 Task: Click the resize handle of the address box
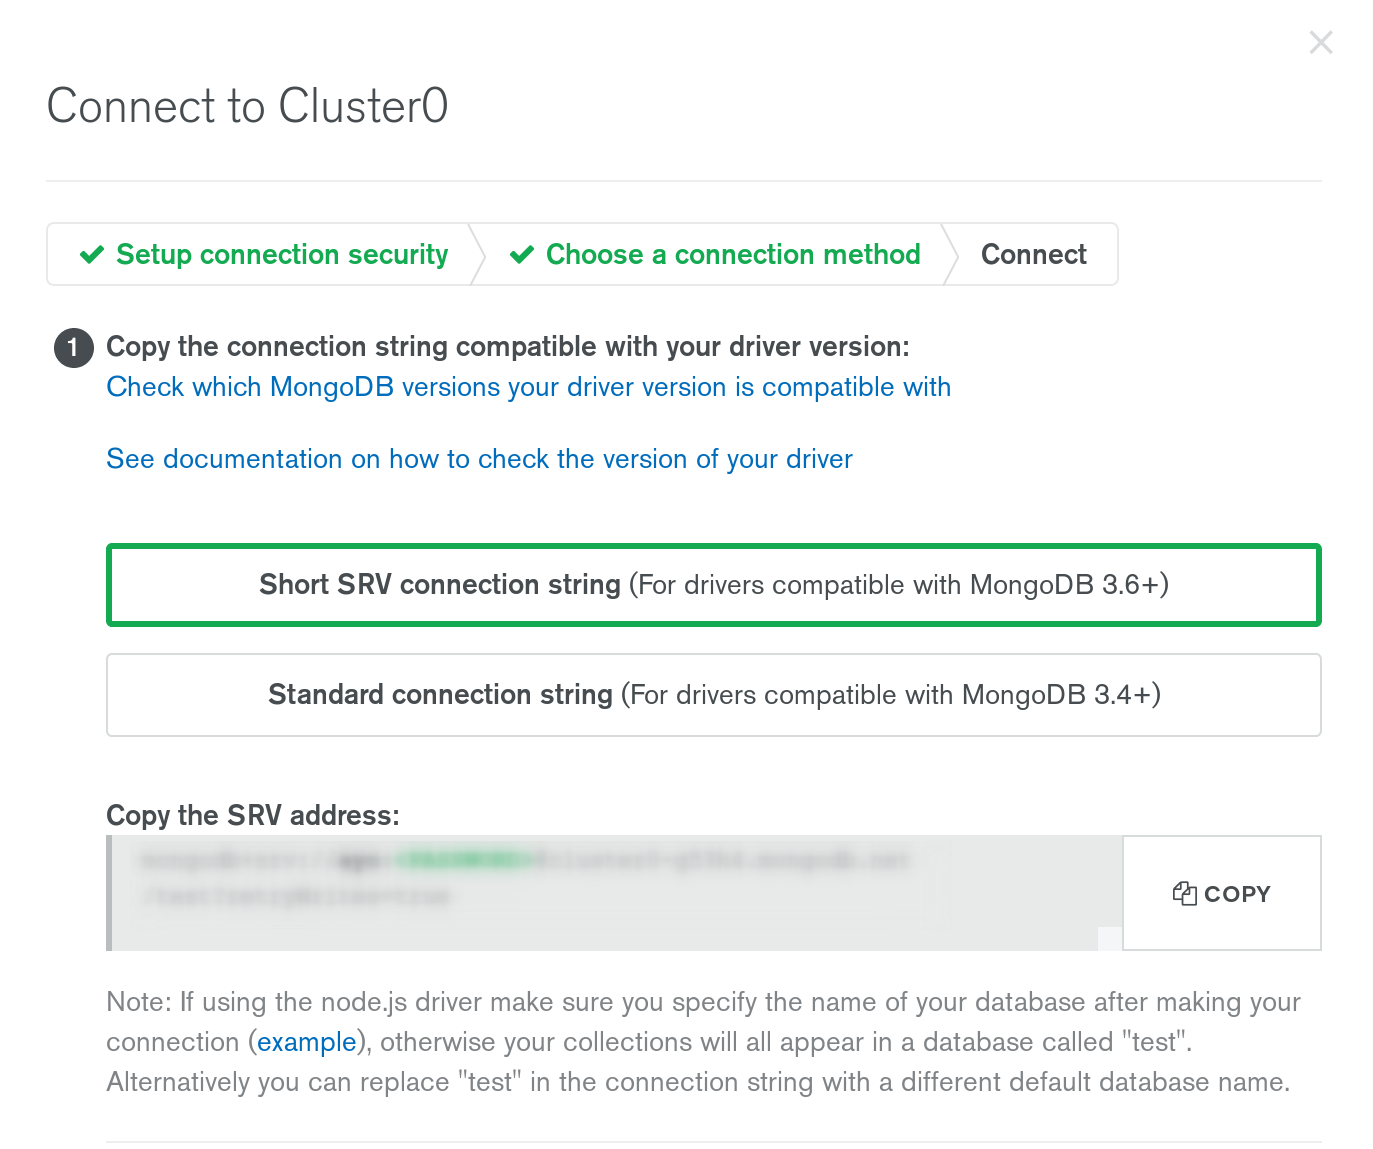[x=1109, y=938]
